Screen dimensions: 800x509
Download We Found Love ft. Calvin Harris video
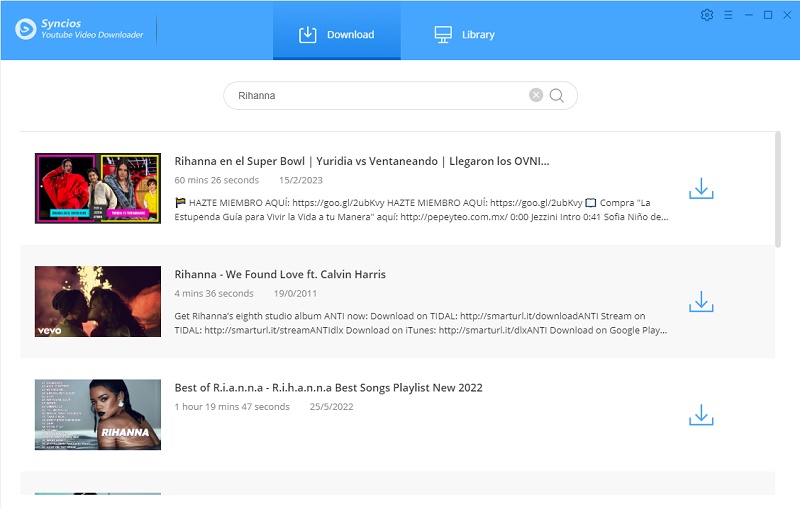[701, 301]
